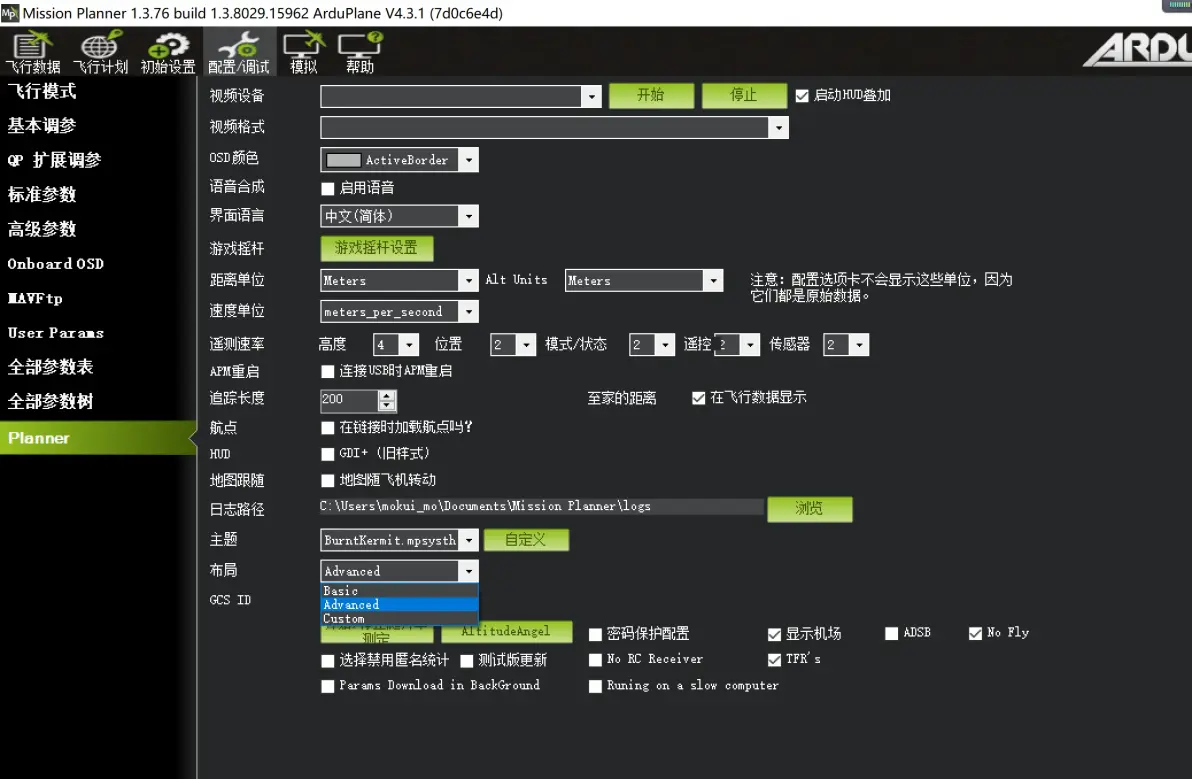
Task: Click the 自定义 theme customize button
Action: [x=525, y=540]
